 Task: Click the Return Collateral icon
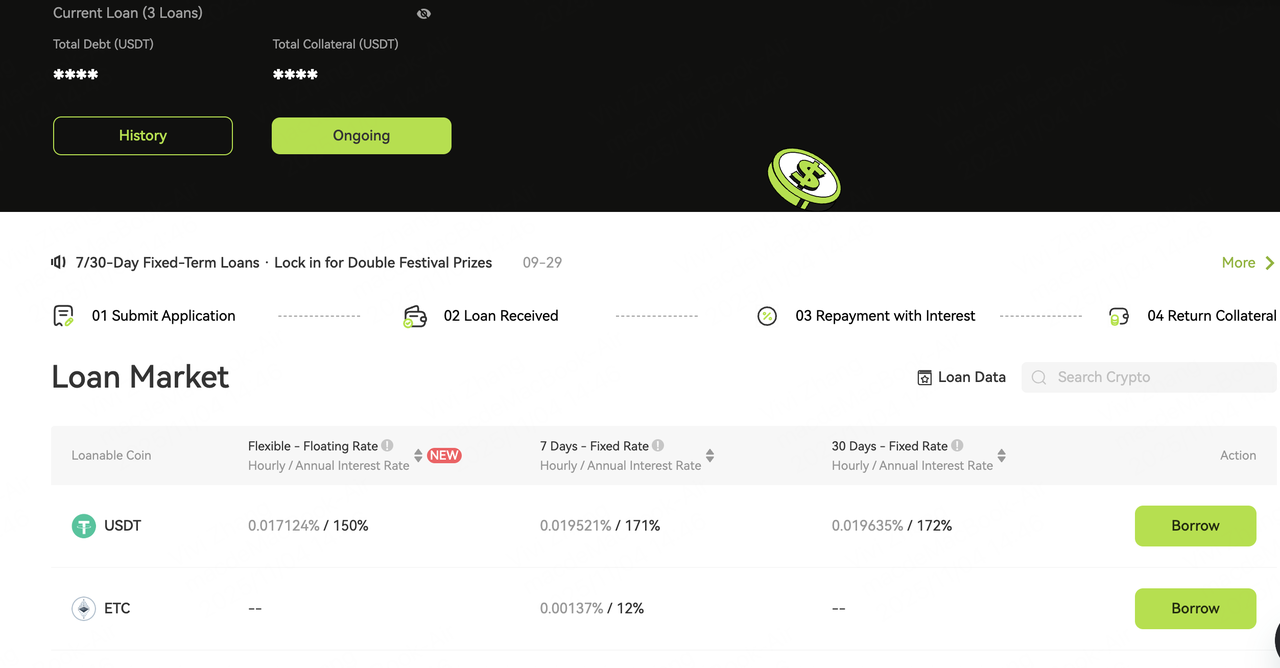[1119, 316]
